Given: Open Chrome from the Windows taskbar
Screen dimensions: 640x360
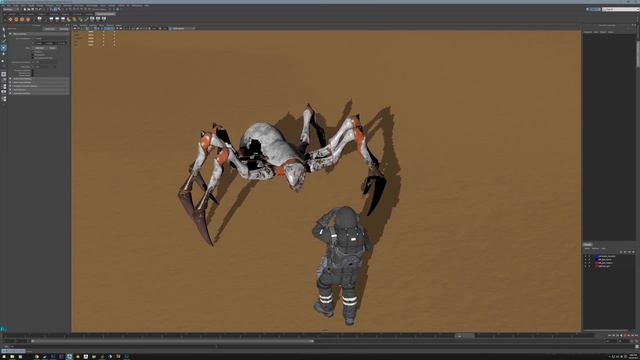Looking at the screenshot, I should pos(37,357).
